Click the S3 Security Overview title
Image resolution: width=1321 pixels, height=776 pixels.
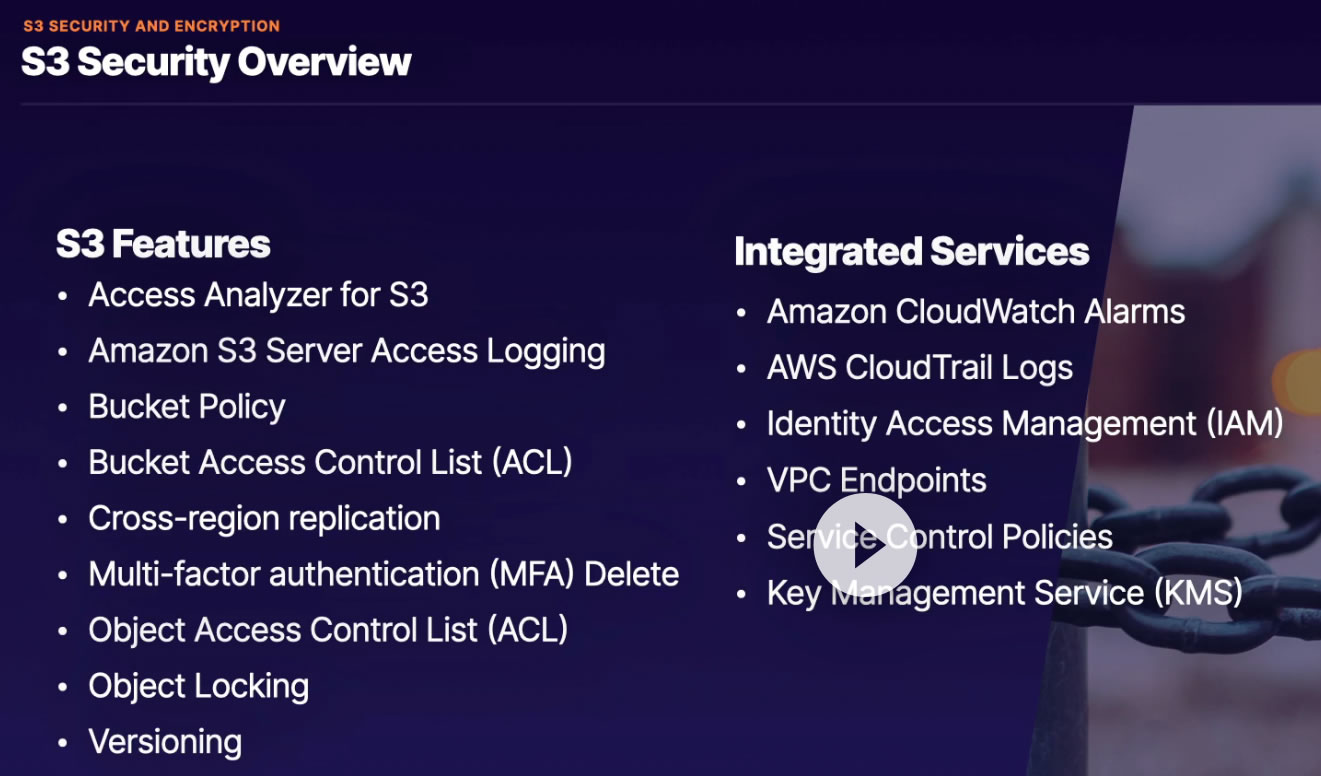[216, 62]
